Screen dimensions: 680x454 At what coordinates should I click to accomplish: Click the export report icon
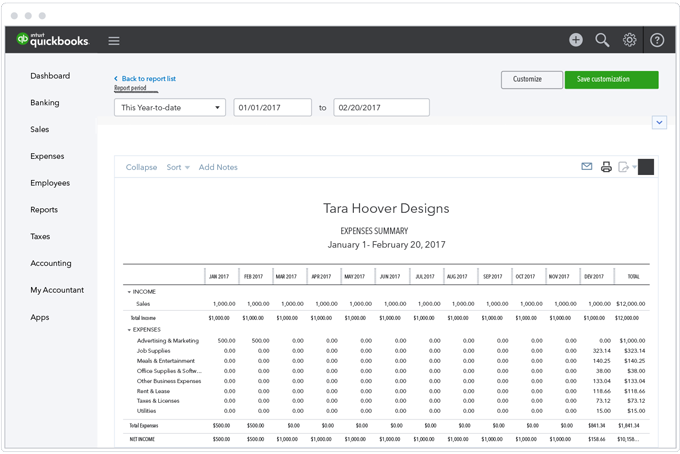624,167
